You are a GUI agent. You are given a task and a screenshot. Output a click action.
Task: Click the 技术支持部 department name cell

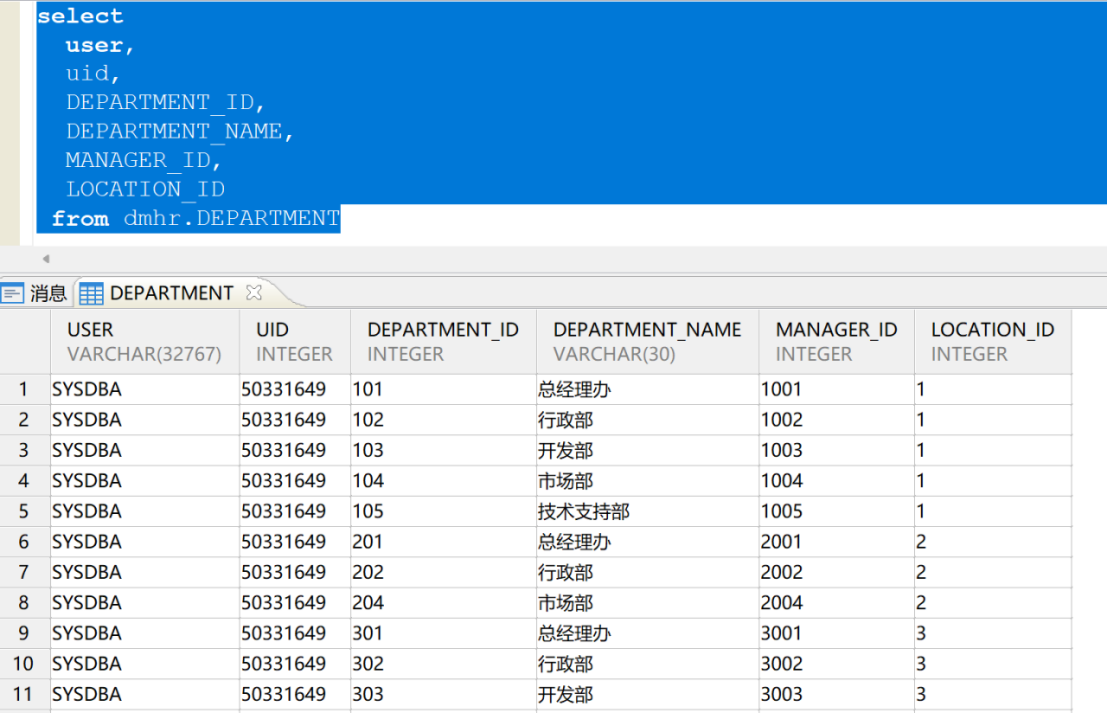(x=647, y=512)
